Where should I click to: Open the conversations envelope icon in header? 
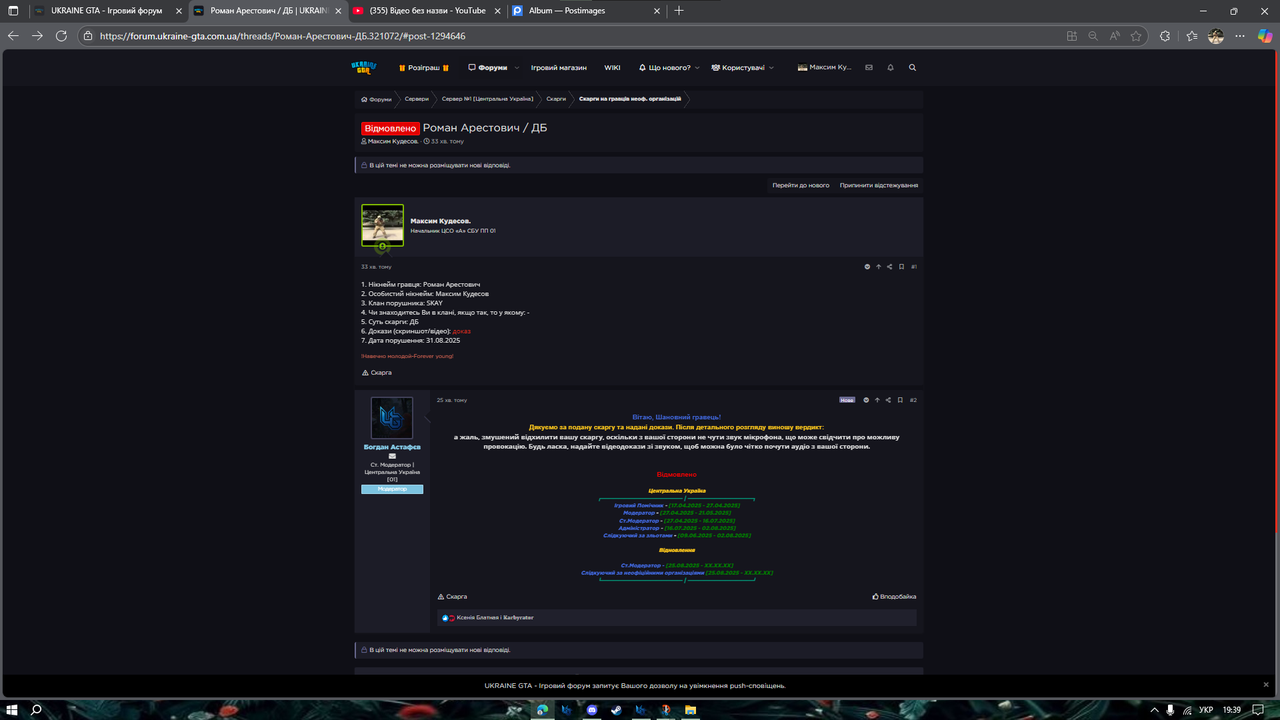coord(868,68)
